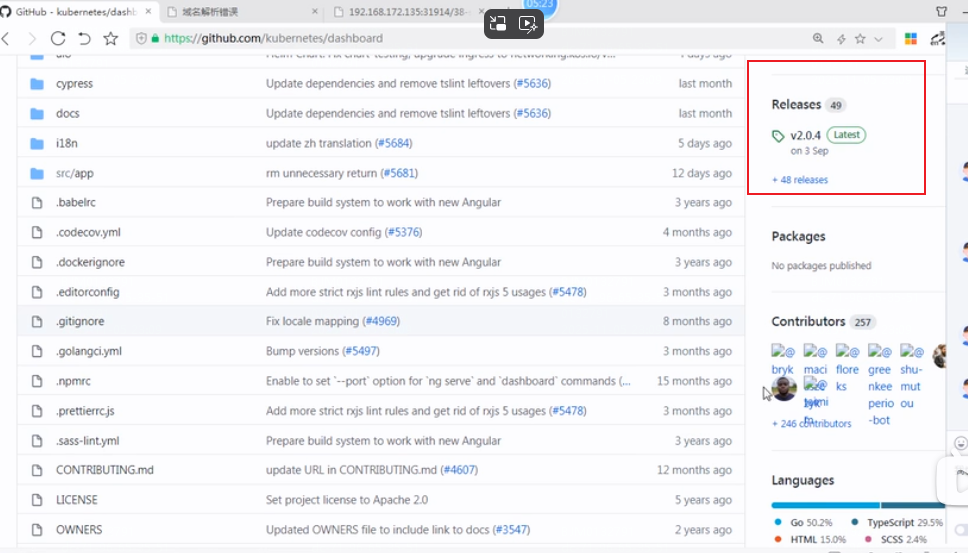Open the docs folder icon
968x553 pixels.
pyautogui.click(x=37, y=114)
